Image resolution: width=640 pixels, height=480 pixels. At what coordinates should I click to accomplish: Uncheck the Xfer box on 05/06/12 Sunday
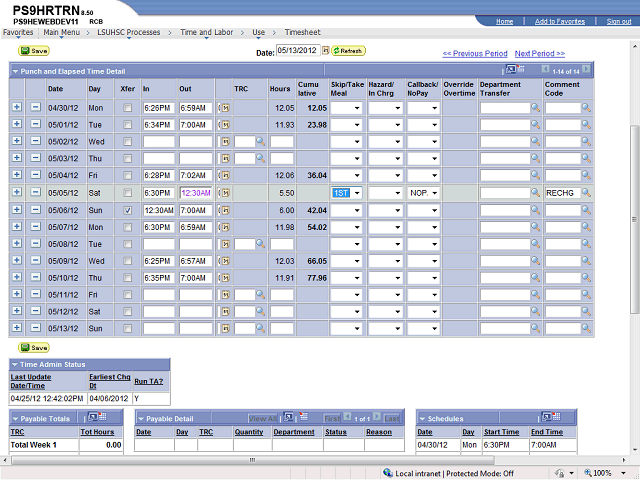pos(129,210)
